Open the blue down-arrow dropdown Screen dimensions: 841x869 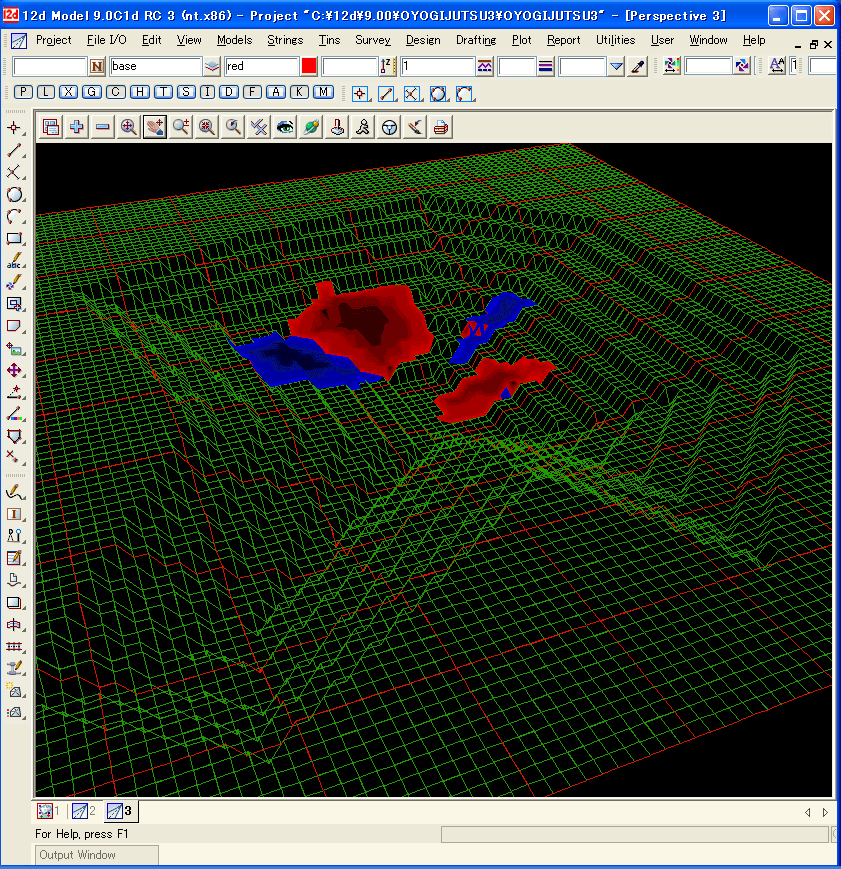click(x=616, y=67)
